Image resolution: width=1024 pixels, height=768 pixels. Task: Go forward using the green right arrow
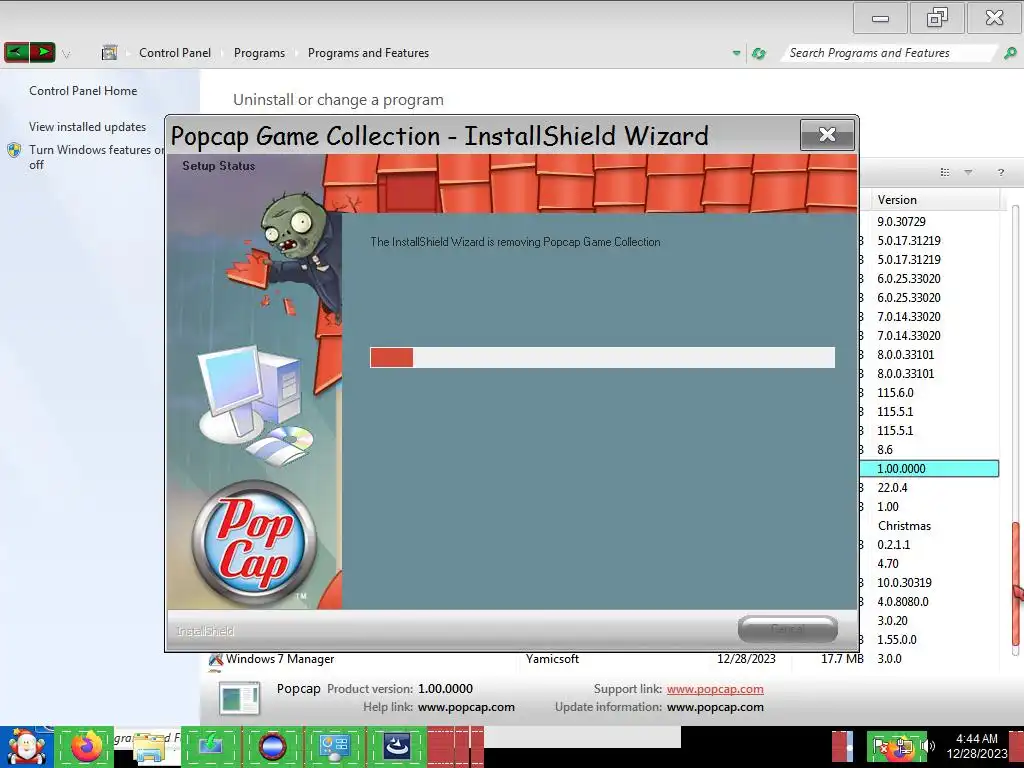[42, 52]
